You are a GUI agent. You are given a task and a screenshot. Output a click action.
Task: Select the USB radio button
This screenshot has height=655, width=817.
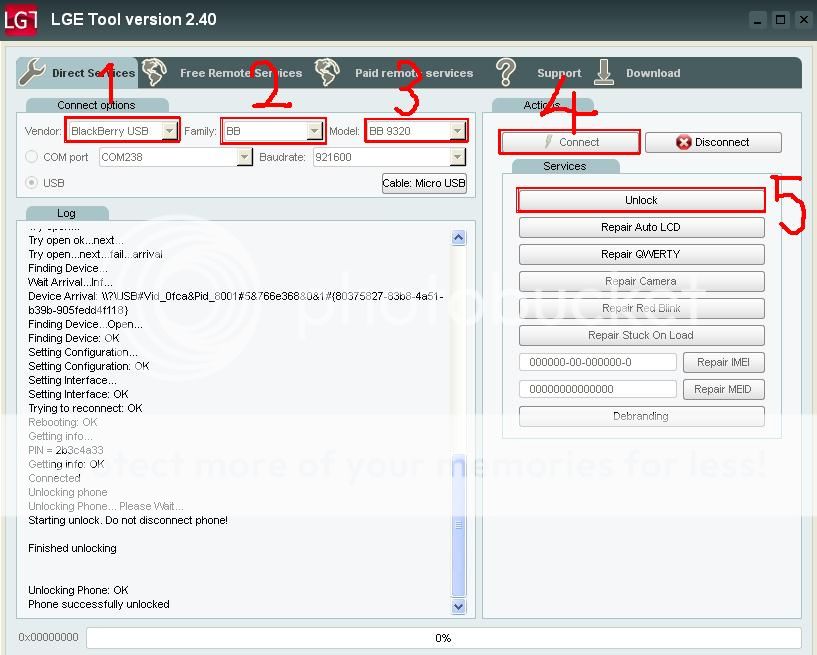click(32, 182)
